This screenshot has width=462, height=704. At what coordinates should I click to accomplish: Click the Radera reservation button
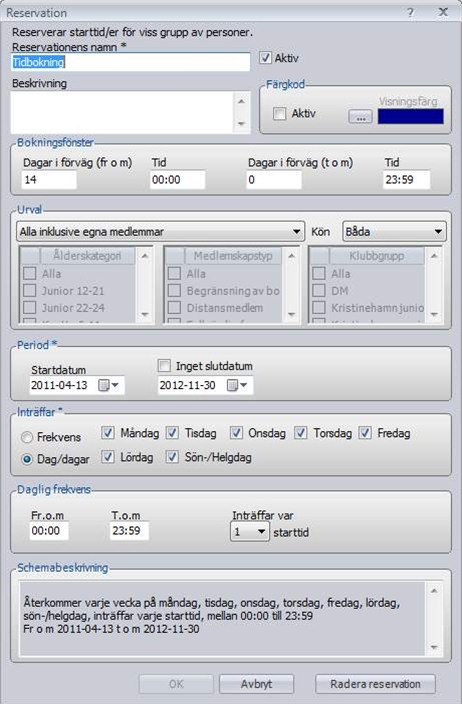tap(375, 684)
